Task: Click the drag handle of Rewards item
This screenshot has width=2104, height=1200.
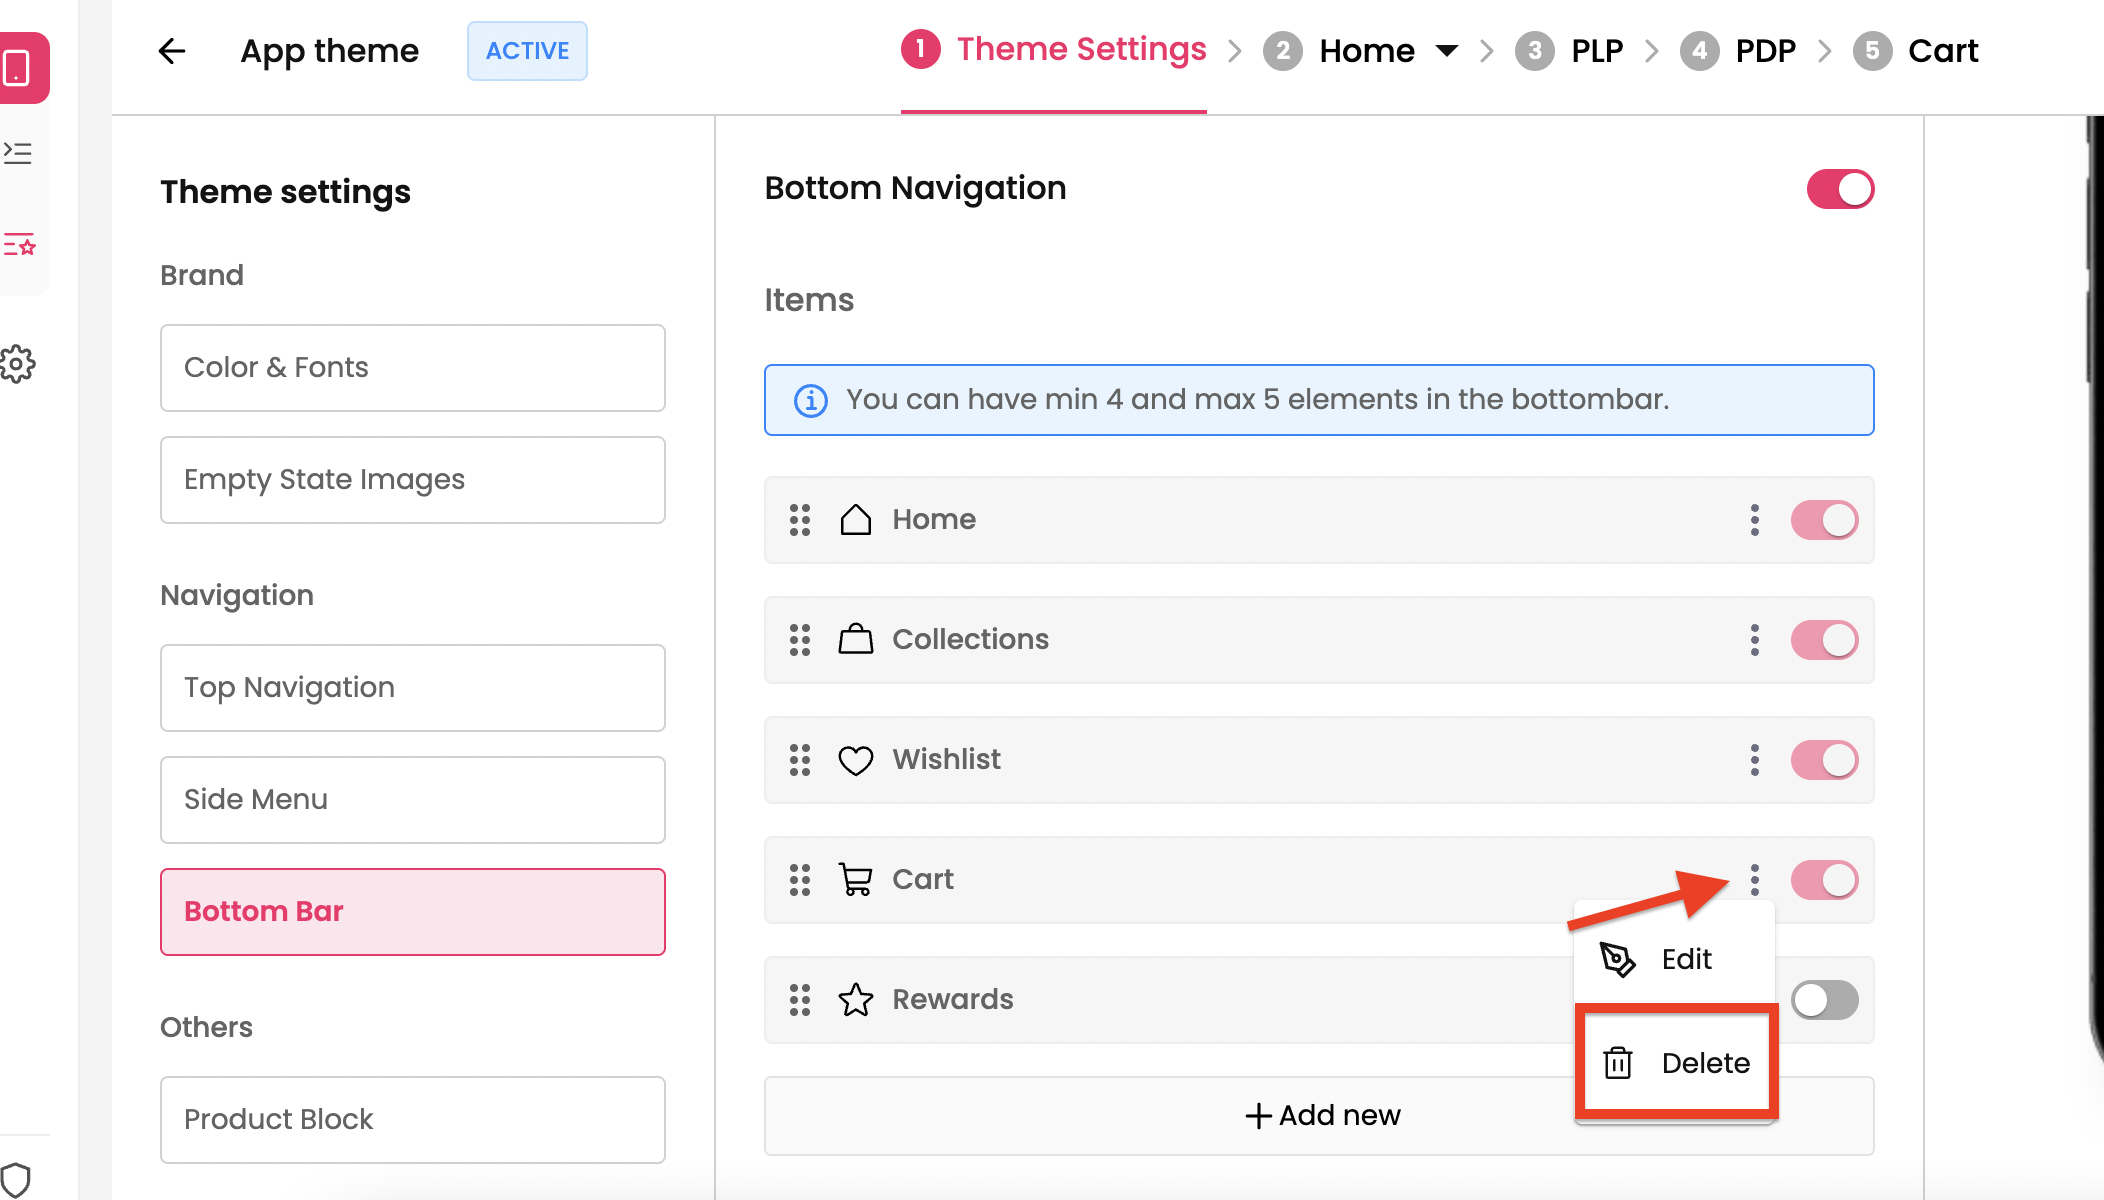Action: [800, 1000]
